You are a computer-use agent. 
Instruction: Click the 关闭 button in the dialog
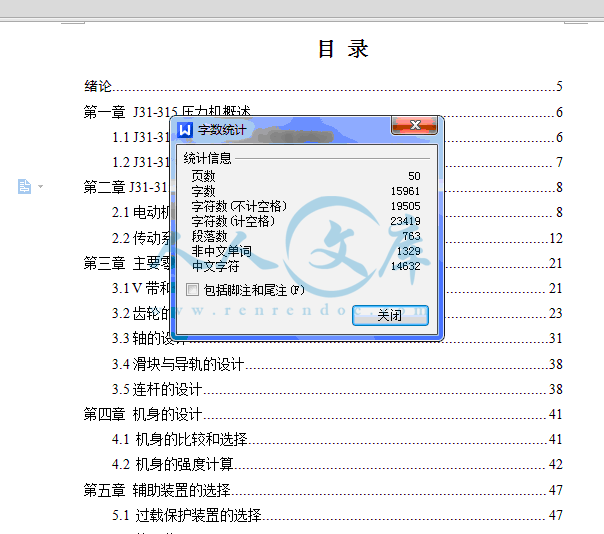[390, 316]
